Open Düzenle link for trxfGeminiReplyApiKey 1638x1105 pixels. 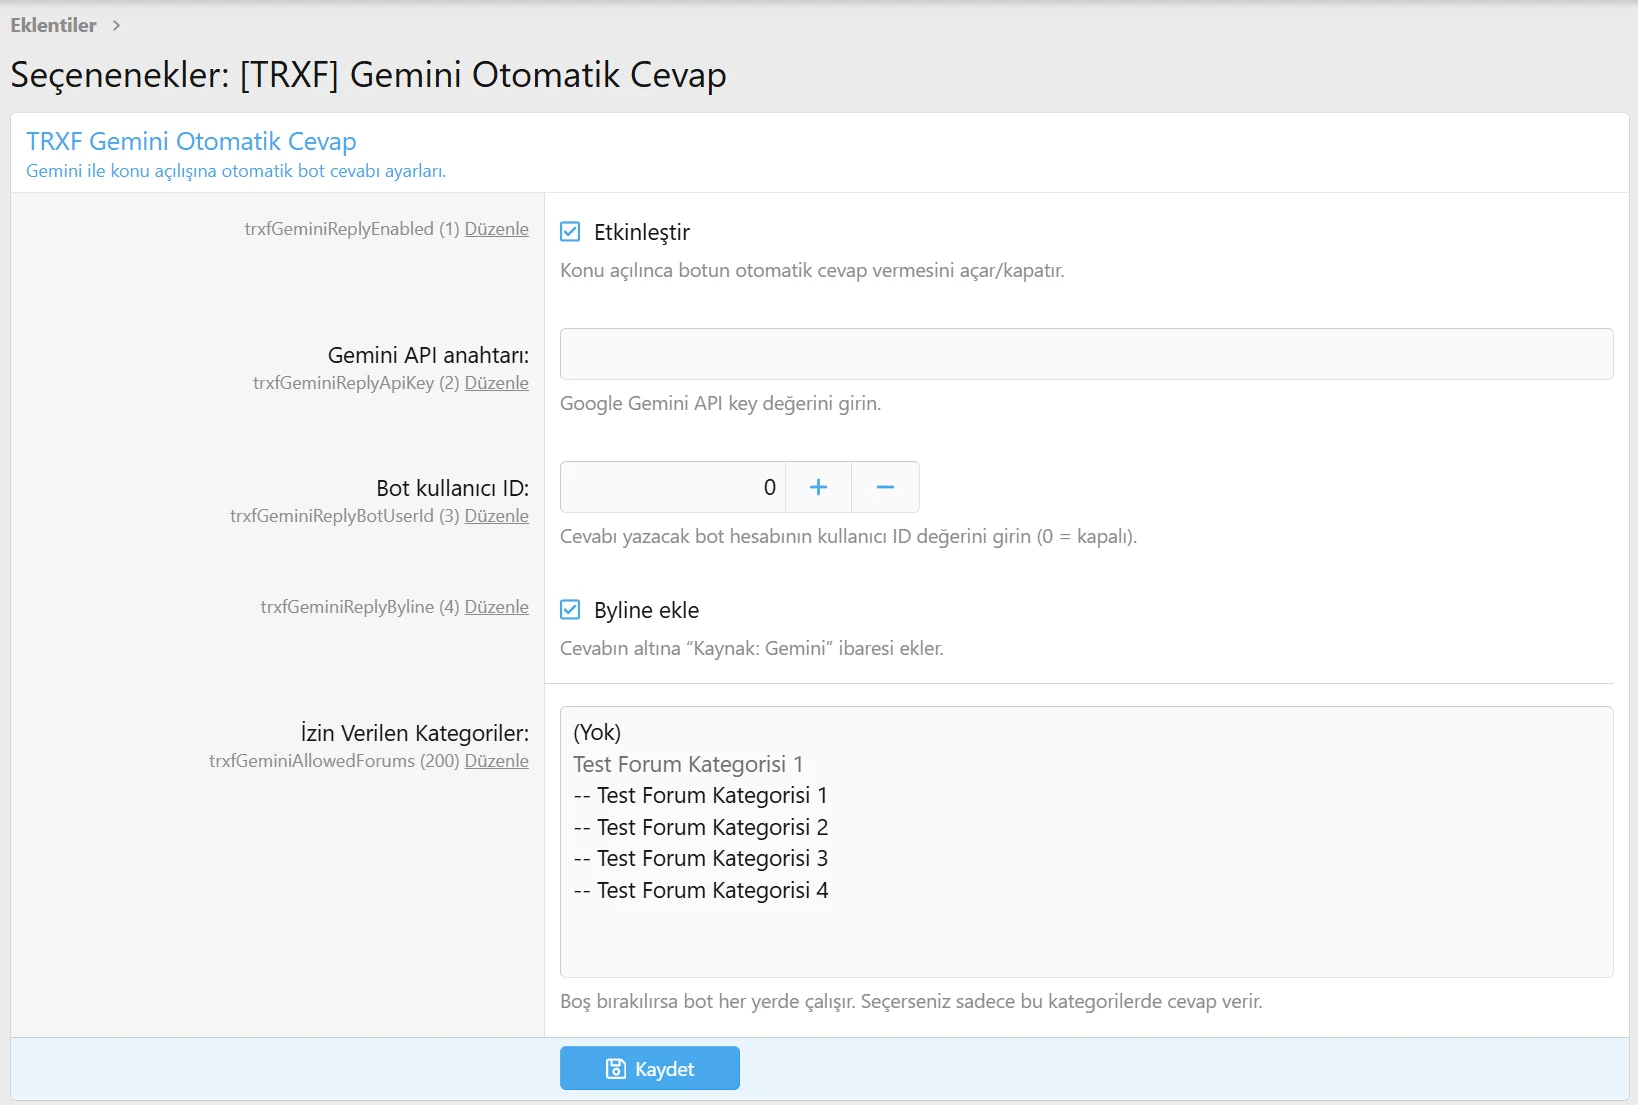pos(496,383)
